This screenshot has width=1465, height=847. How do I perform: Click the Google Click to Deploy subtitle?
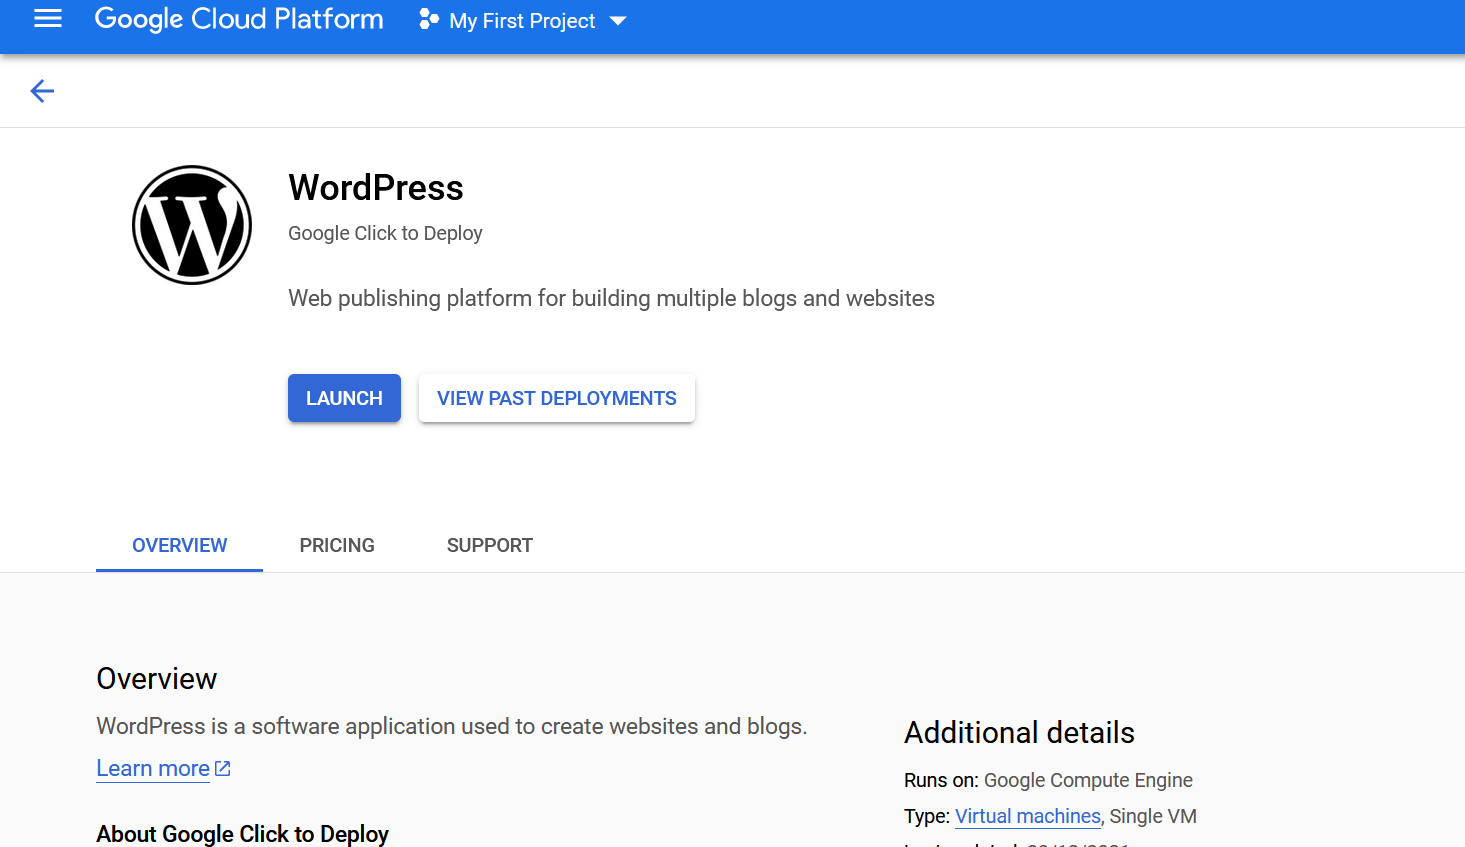click(385, 233)
